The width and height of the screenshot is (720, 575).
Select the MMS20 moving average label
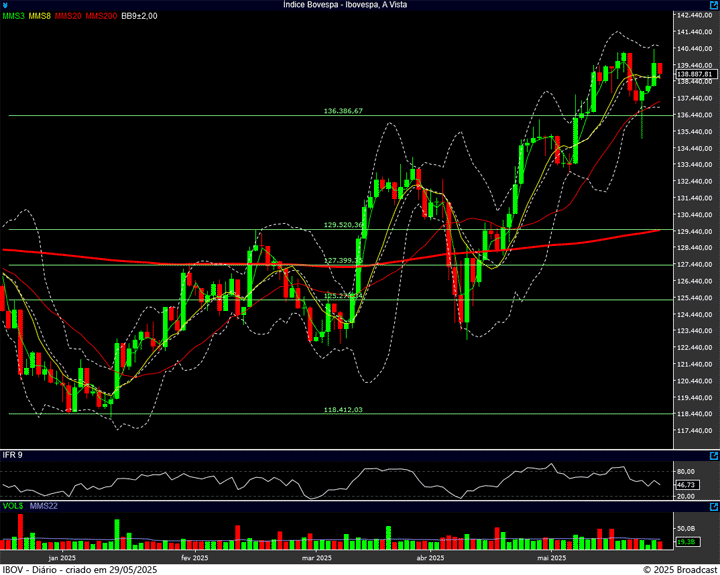click(68, 16)
